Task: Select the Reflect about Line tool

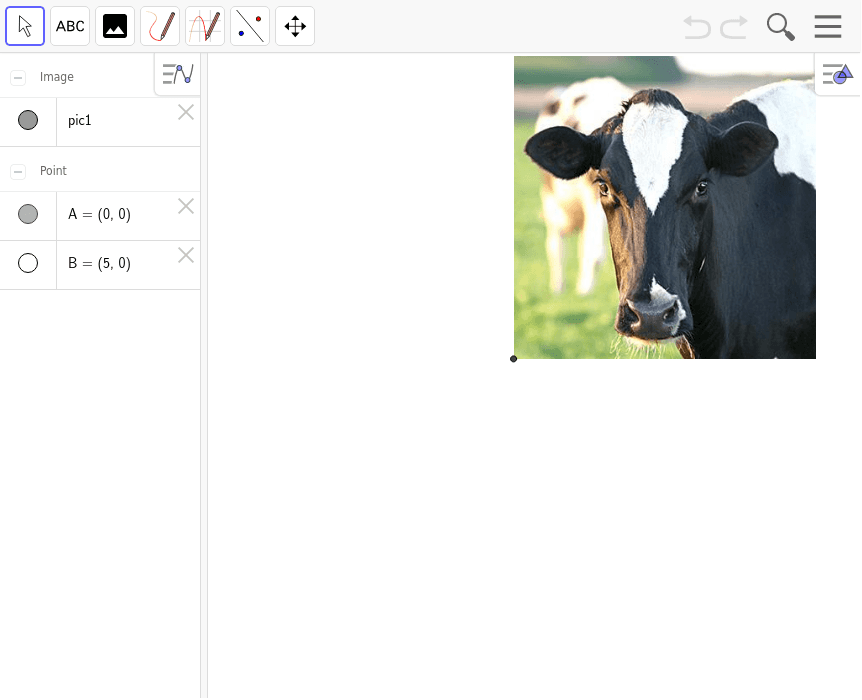Action: pos(250,26)
